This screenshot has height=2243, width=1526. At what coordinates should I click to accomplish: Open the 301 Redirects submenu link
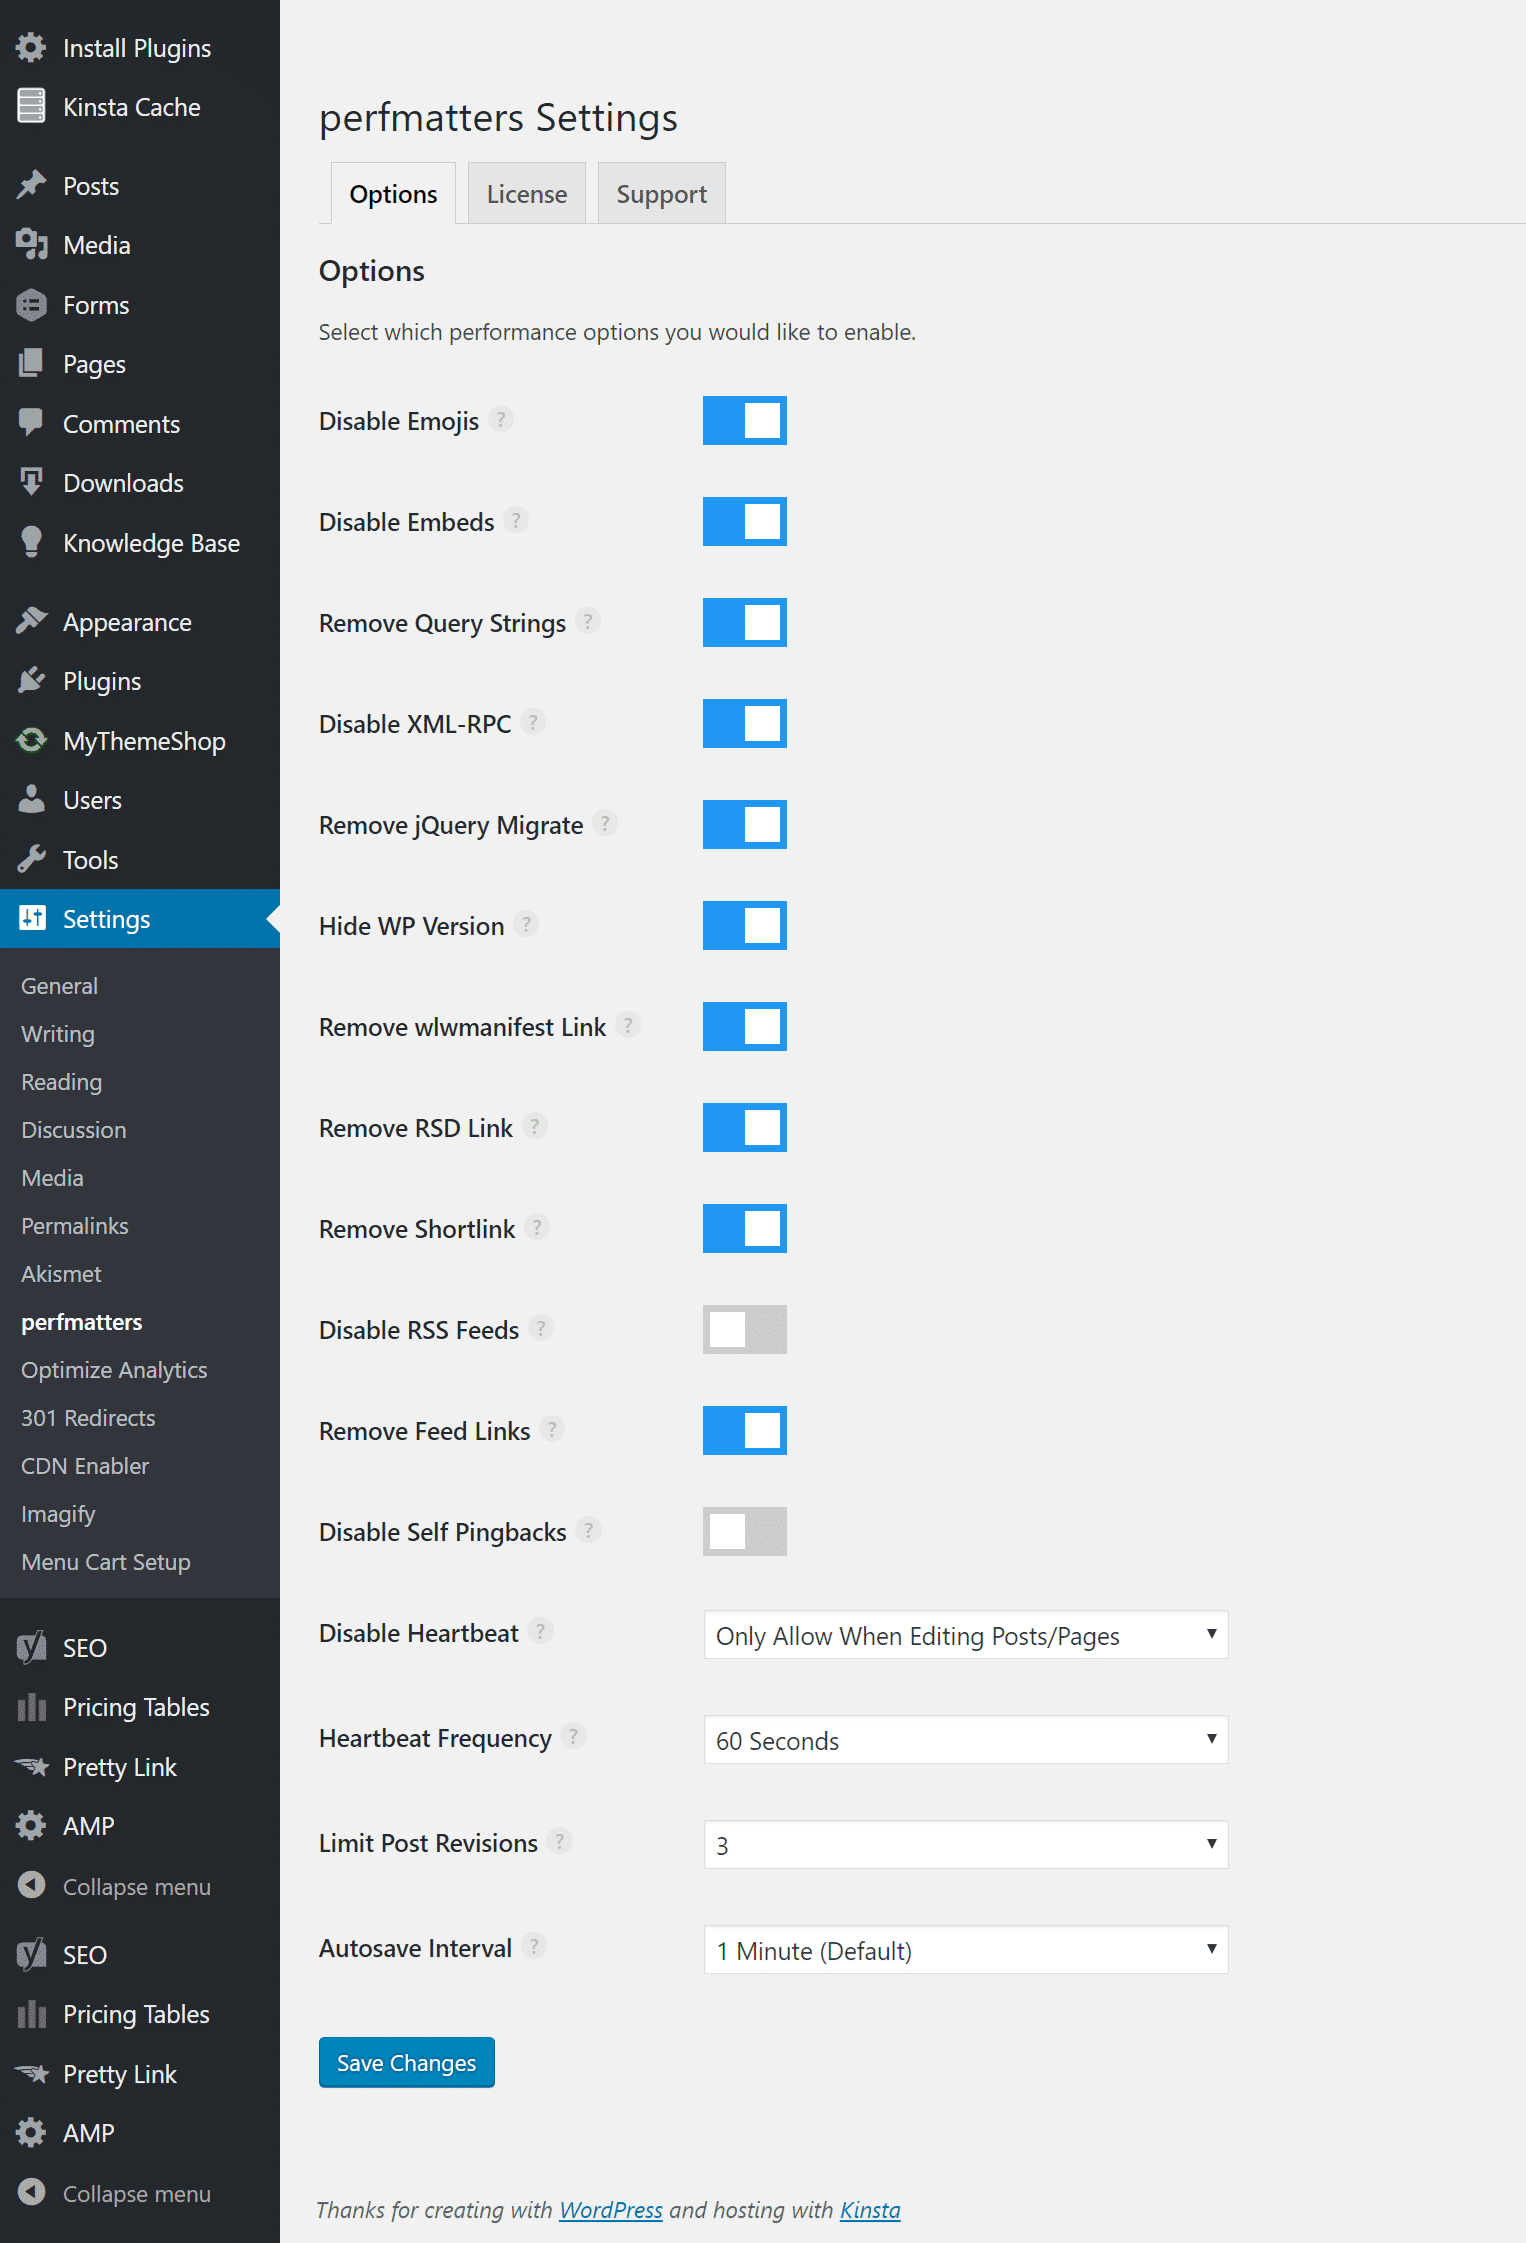tap(88, 1417)
